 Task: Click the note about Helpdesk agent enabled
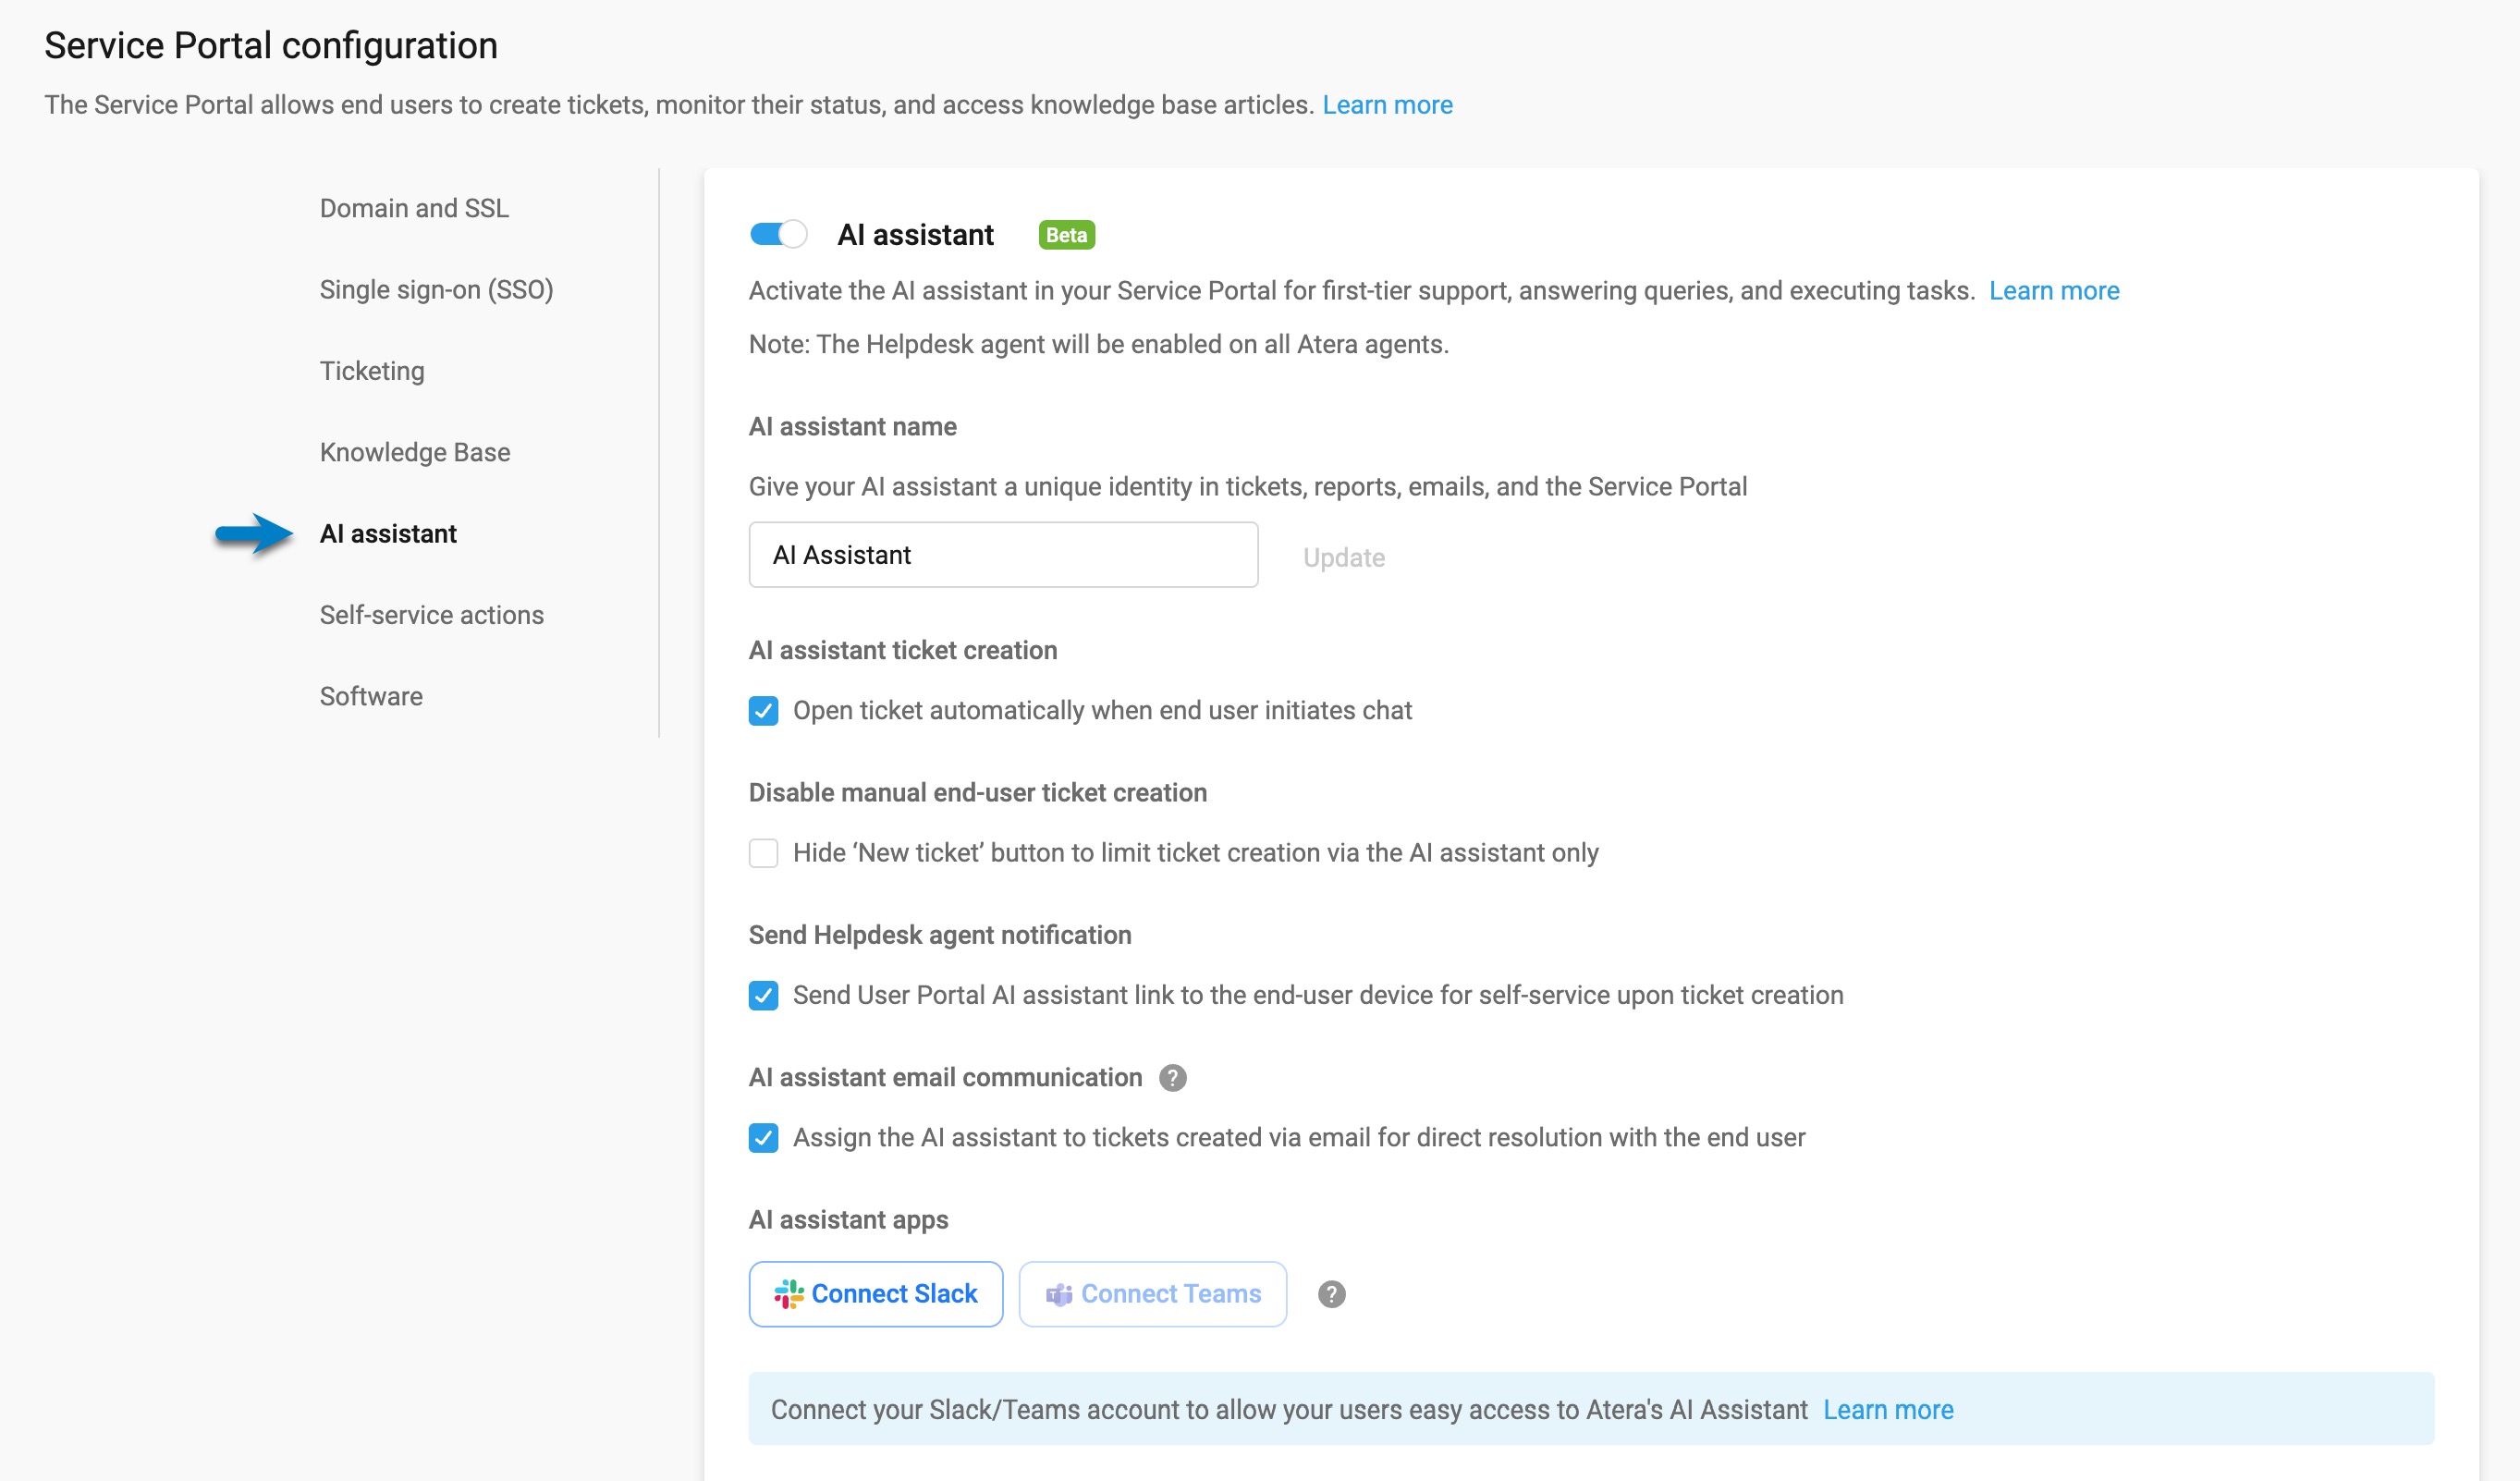[1099, 344]
